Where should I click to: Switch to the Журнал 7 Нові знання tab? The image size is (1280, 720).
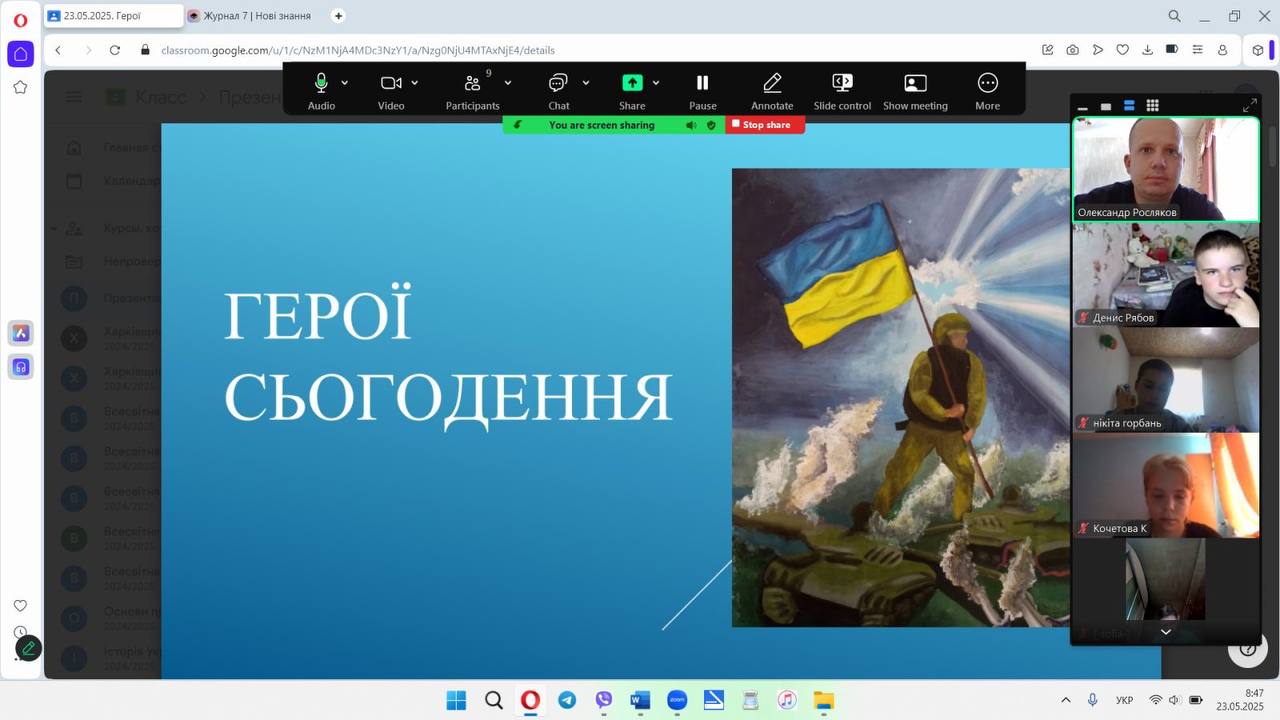[x=255, y=16]
